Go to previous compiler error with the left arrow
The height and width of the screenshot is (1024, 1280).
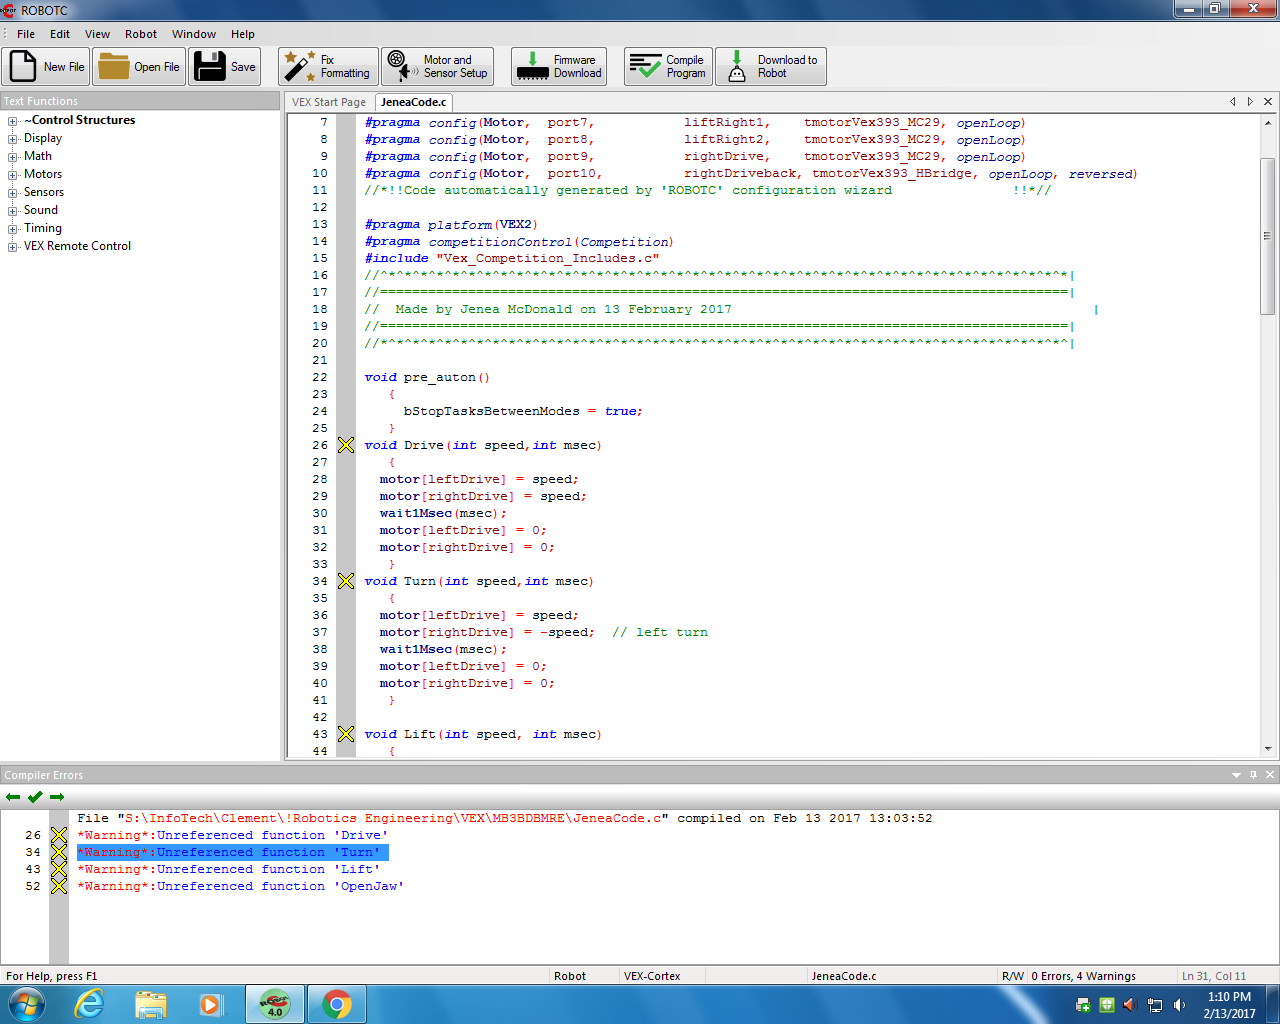click(13, 797)
